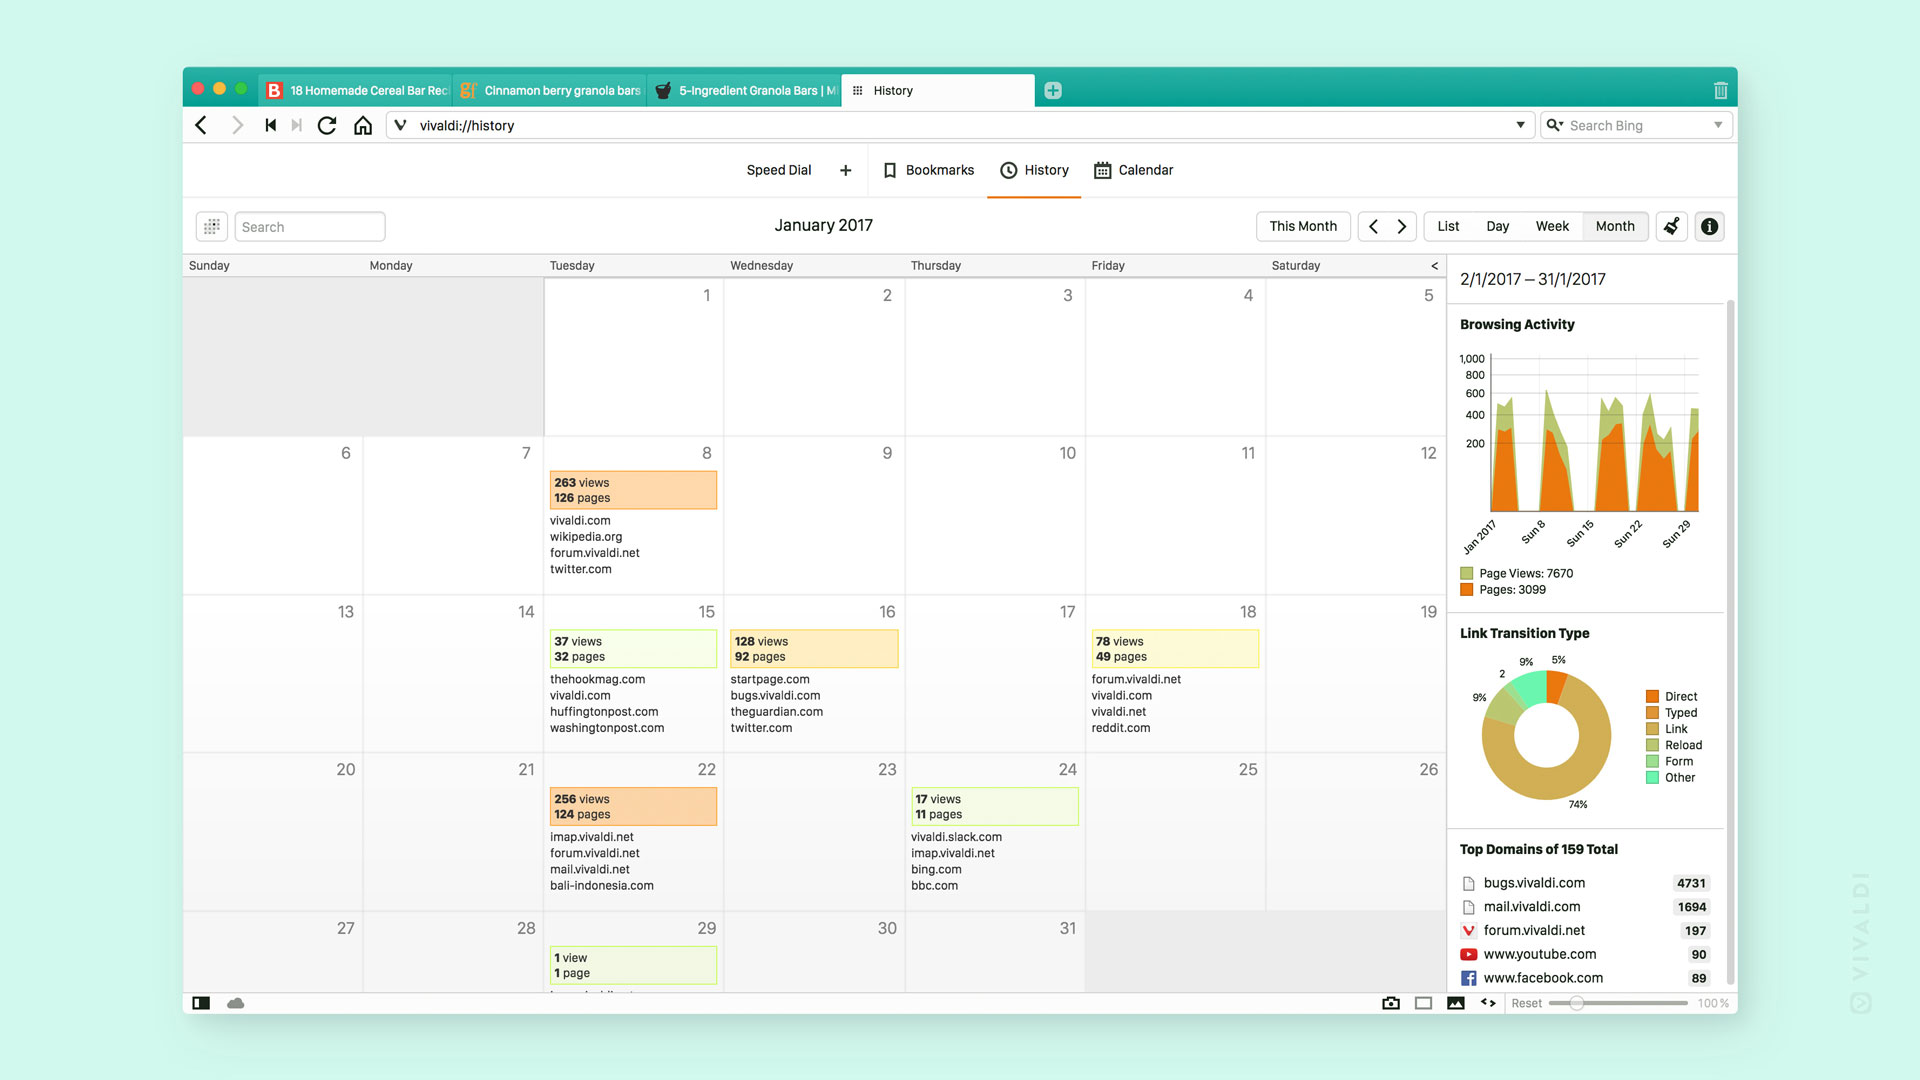Open the Speed Dial tab
The image size is (1920, 1080).
(x=777, y=169)
